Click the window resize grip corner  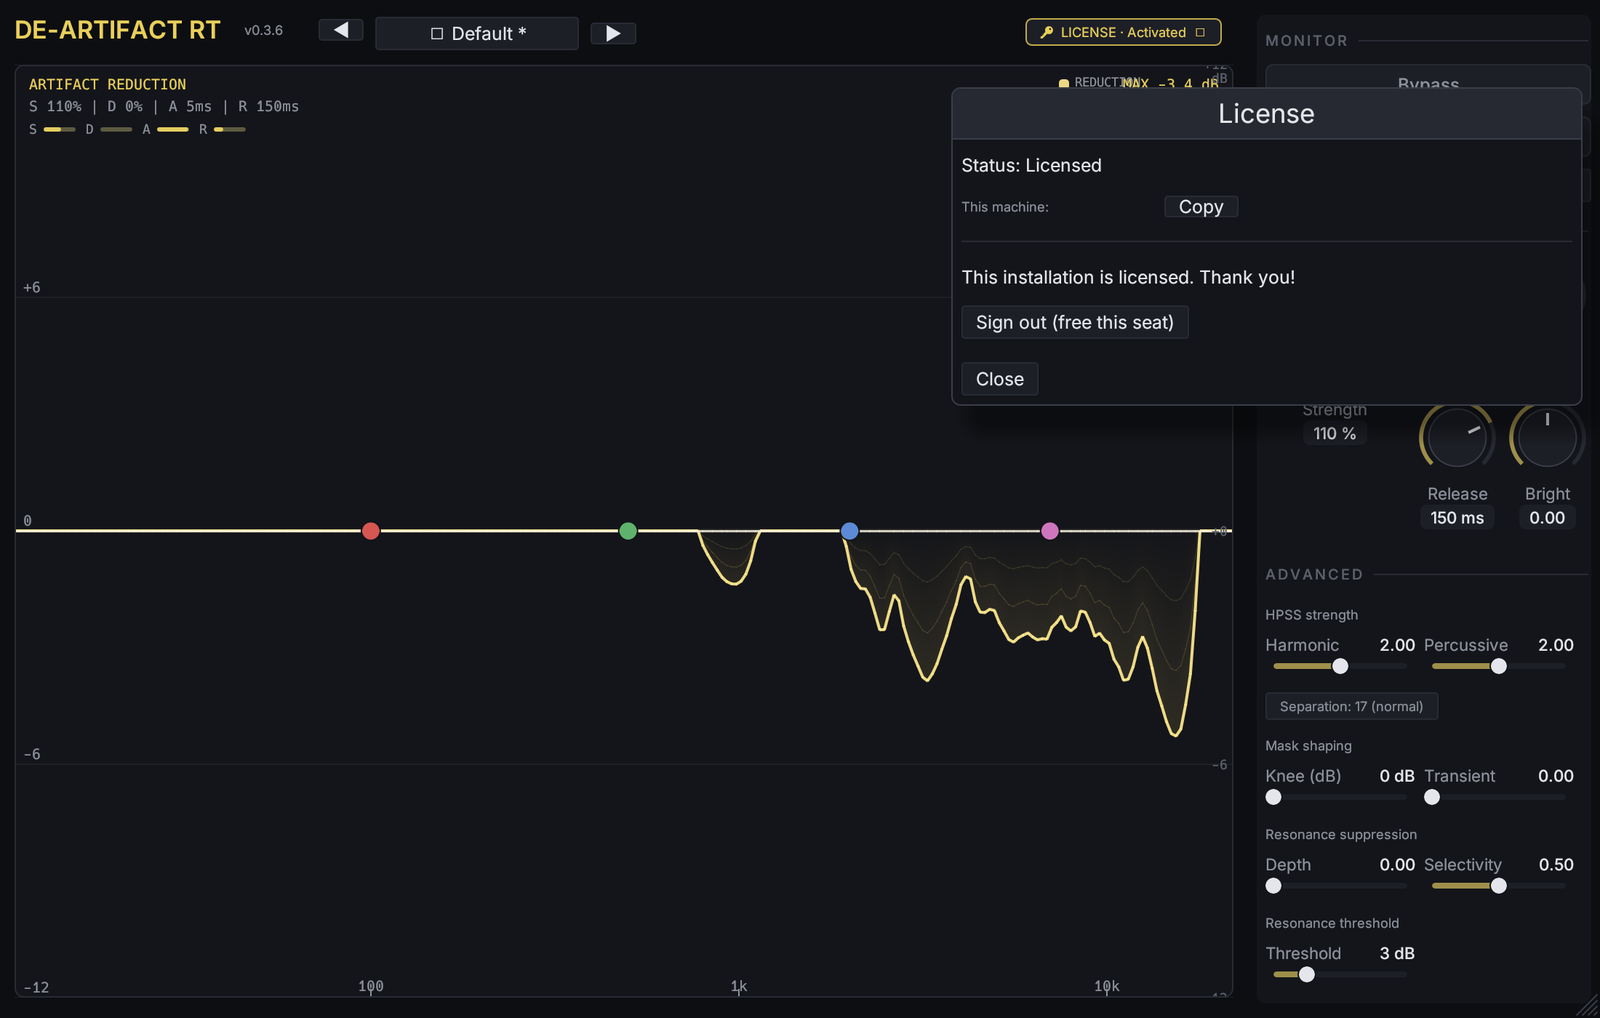pos(1588,1006)
